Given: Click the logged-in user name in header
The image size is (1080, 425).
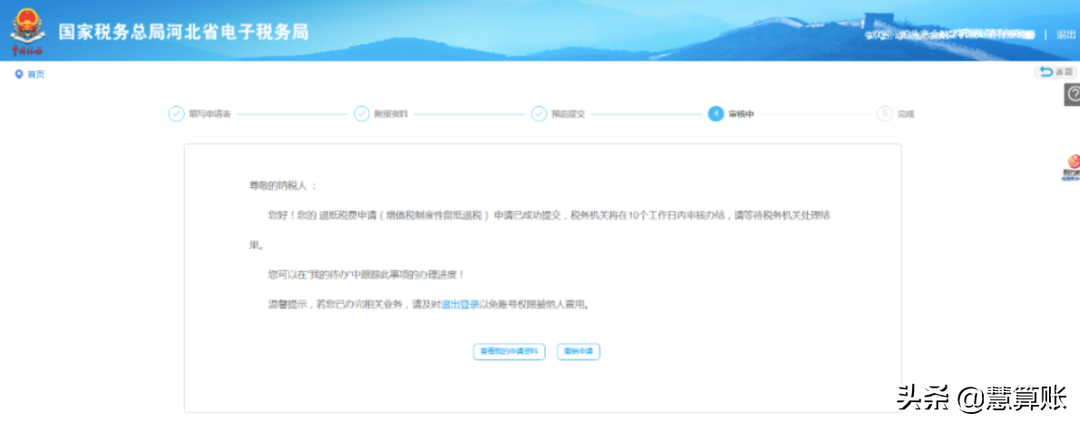Looking at the screenshot, I should (x=951, y=34).
